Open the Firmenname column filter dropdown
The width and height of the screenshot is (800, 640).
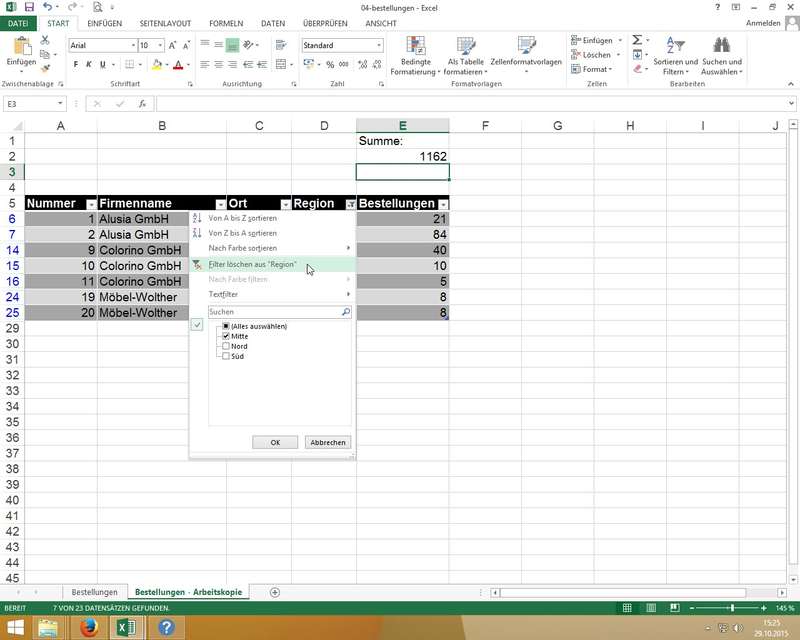(220, 204)
